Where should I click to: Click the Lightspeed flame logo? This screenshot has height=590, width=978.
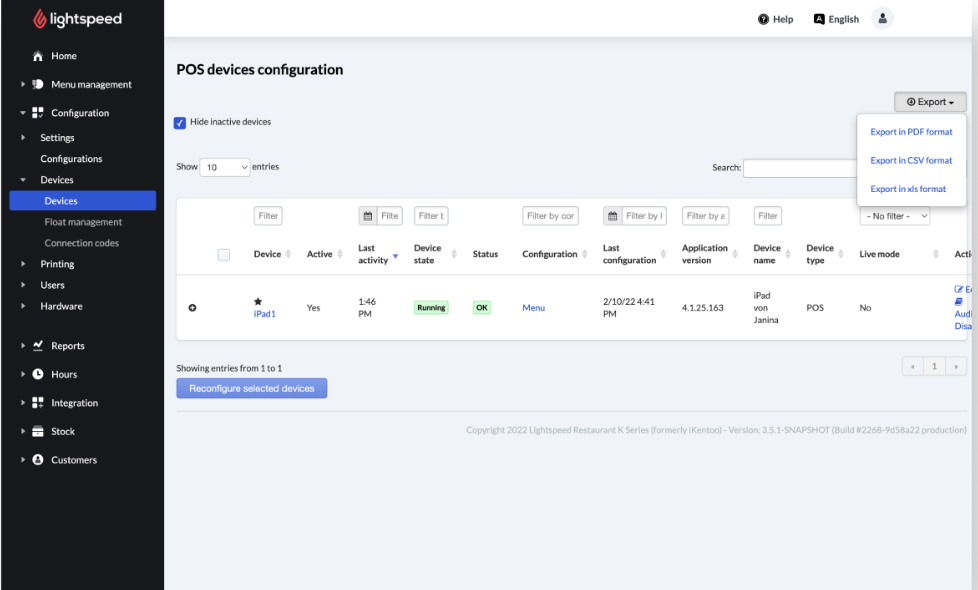[x=40, y=19]
